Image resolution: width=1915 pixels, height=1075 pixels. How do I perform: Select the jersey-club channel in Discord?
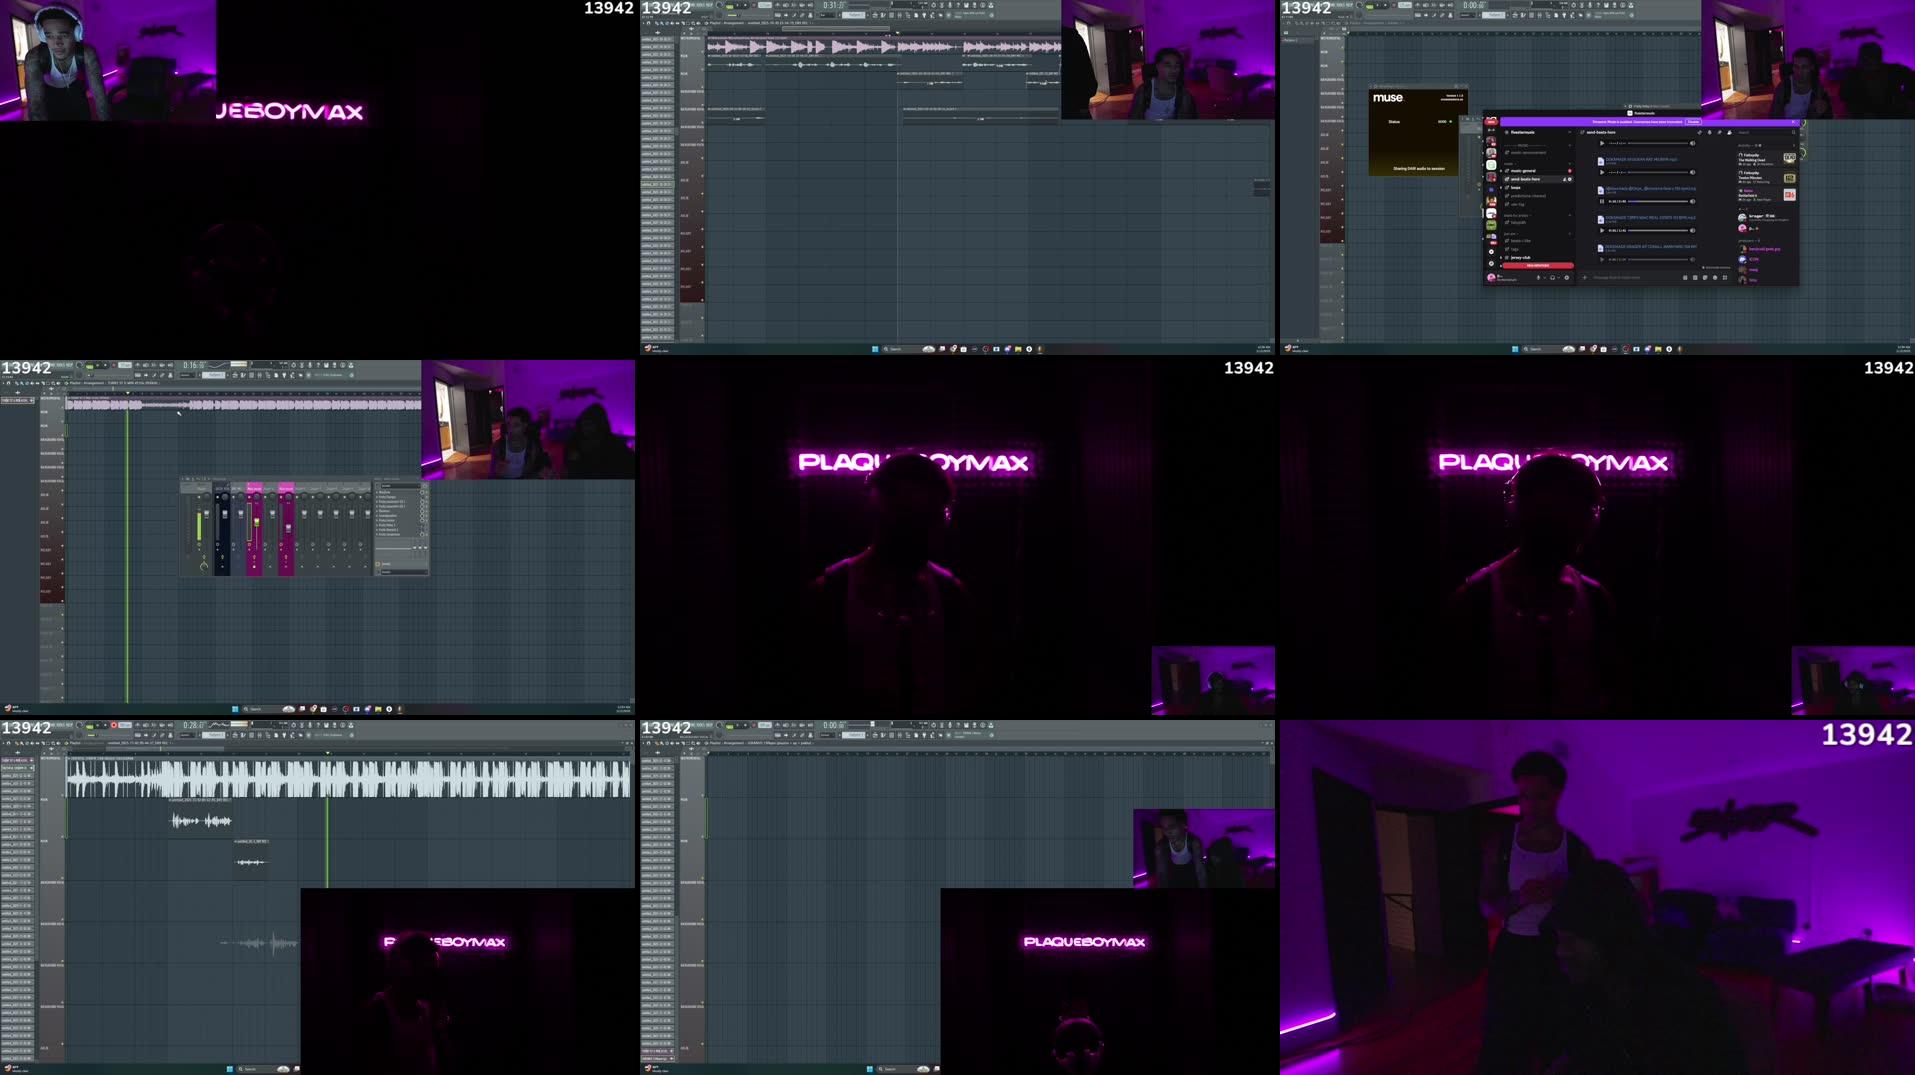(1521, 258)
